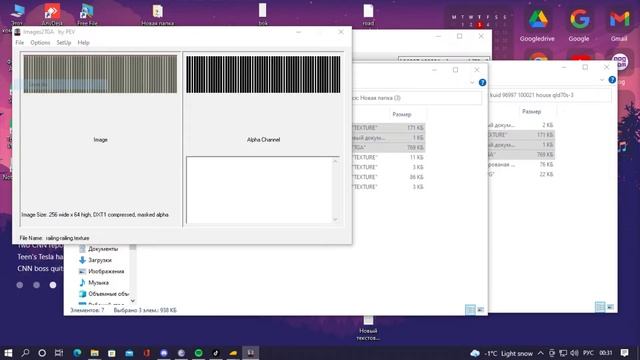Open Объемные объекты in navigation pane
The image size is (640, 360).
pos(104,293)
